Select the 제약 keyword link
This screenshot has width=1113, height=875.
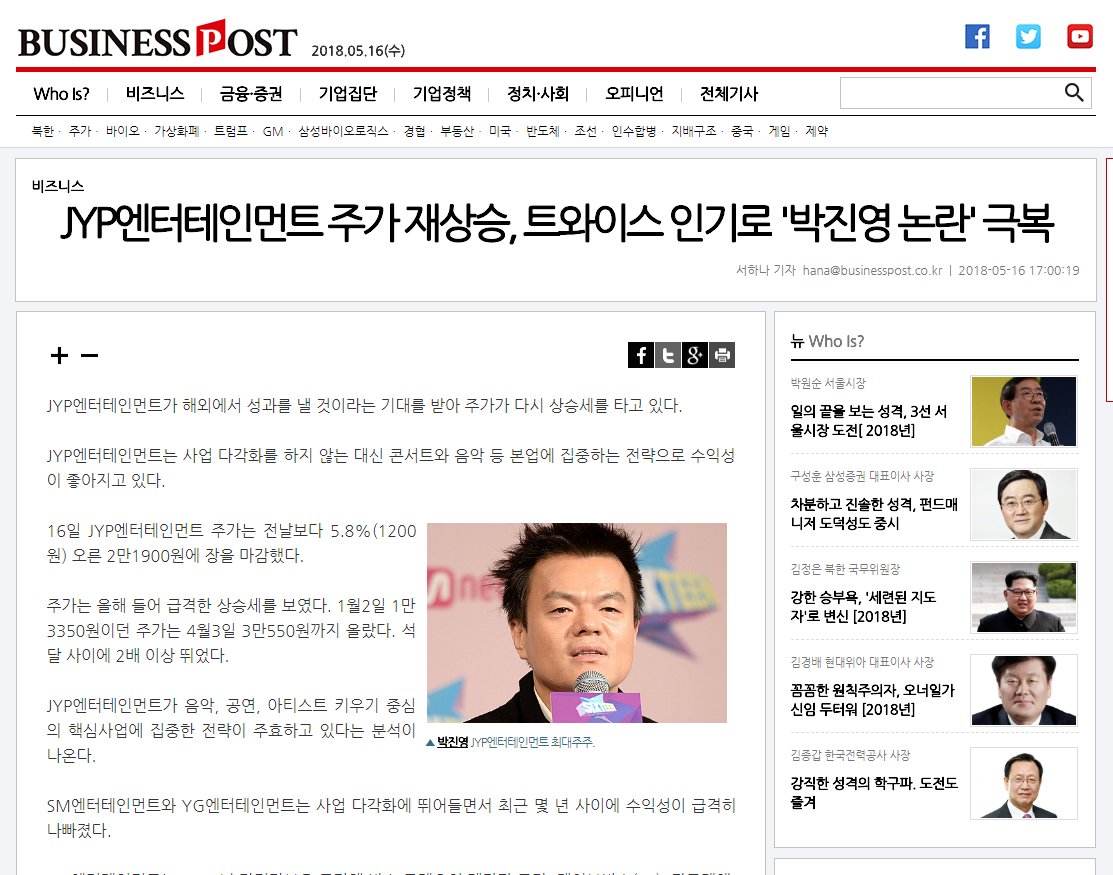click(x=816, y=131)
